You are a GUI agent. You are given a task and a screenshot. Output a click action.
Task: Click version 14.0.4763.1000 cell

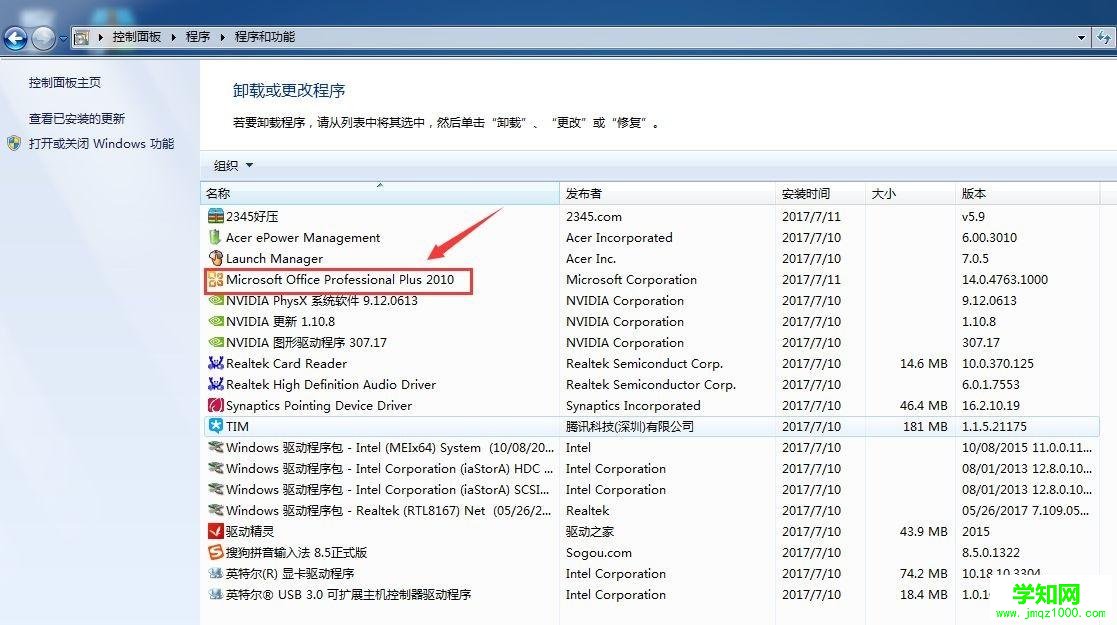[x=1004, y=279]
